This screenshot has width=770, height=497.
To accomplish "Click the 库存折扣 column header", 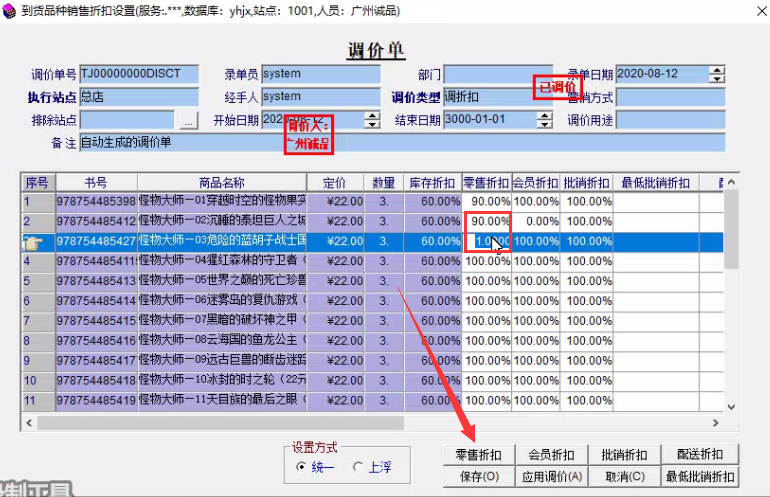I will (433, 183).
